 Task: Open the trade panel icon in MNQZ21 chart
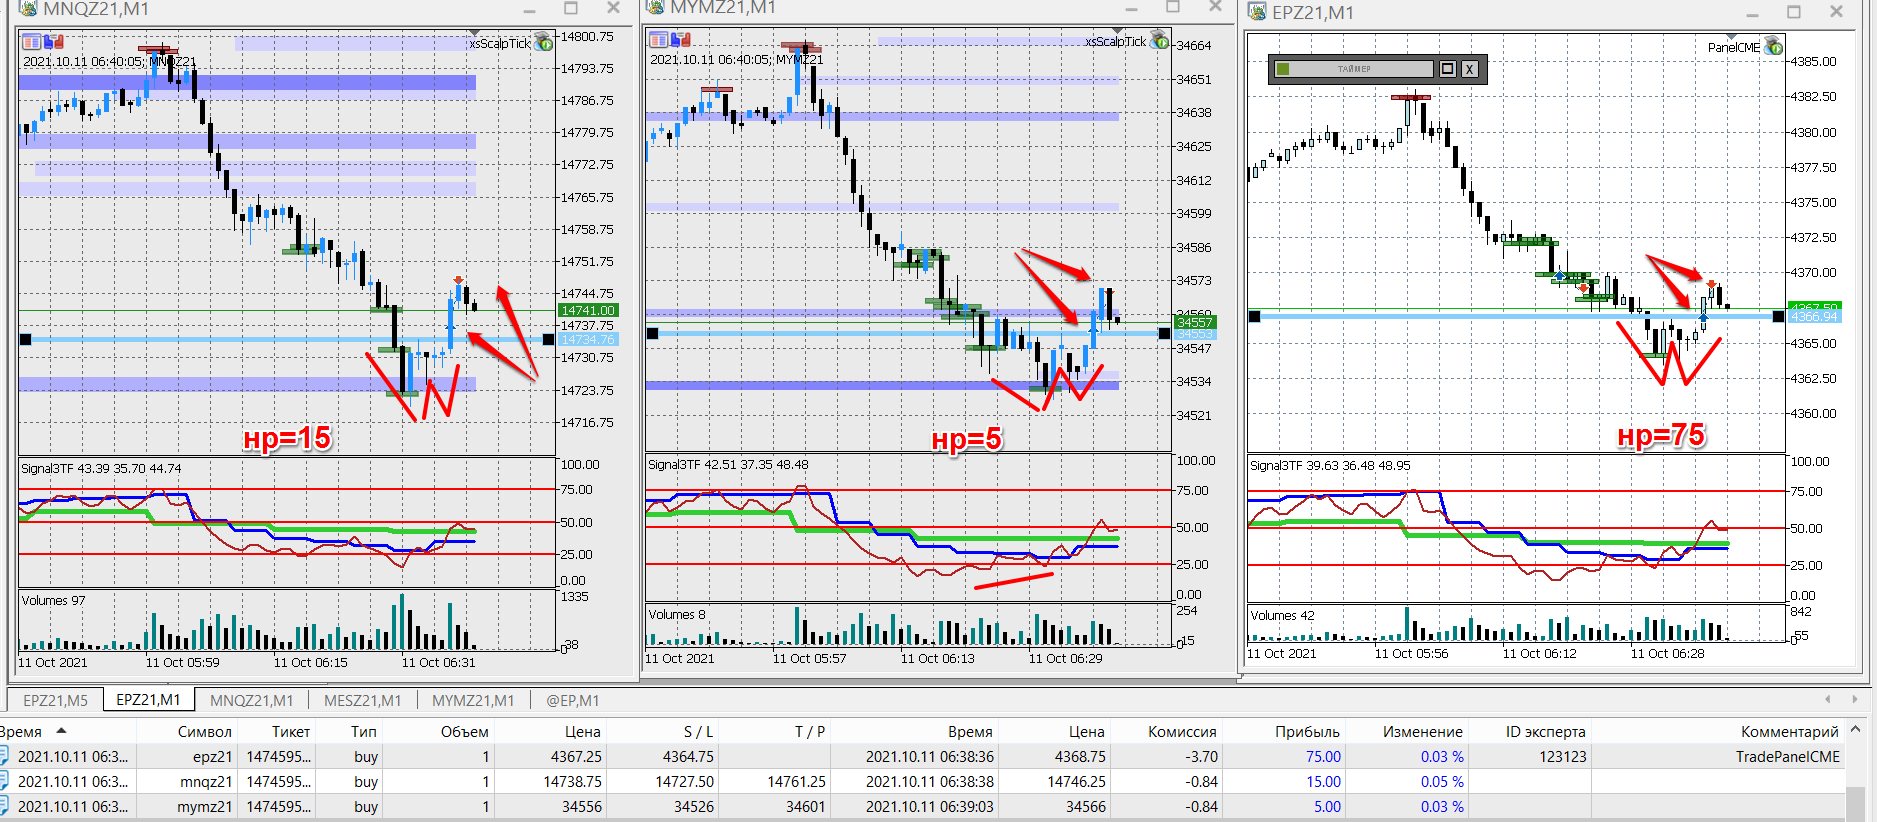tap(31, 42)
